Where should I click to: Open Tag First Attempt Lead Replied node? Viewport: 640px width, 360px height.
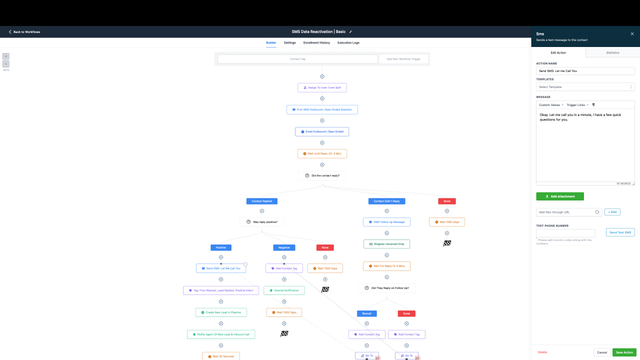point(221,291)
